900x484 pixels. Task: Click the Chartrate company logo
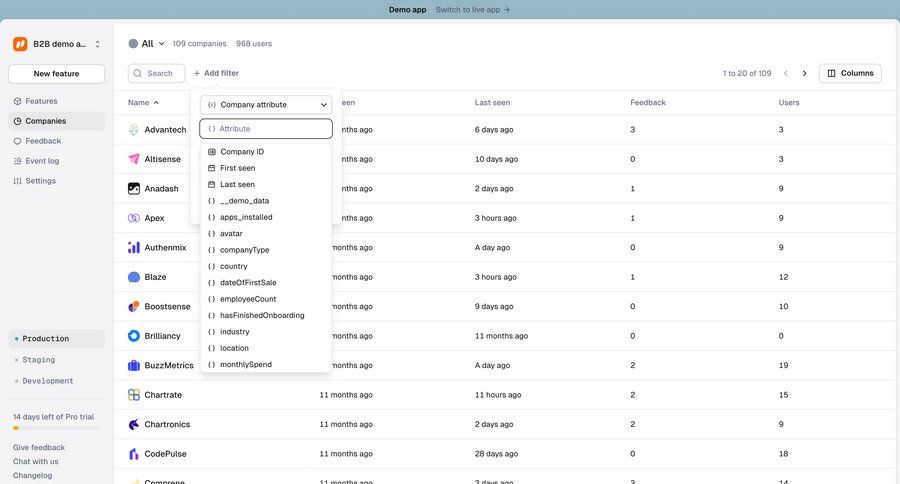pos(134,395)
